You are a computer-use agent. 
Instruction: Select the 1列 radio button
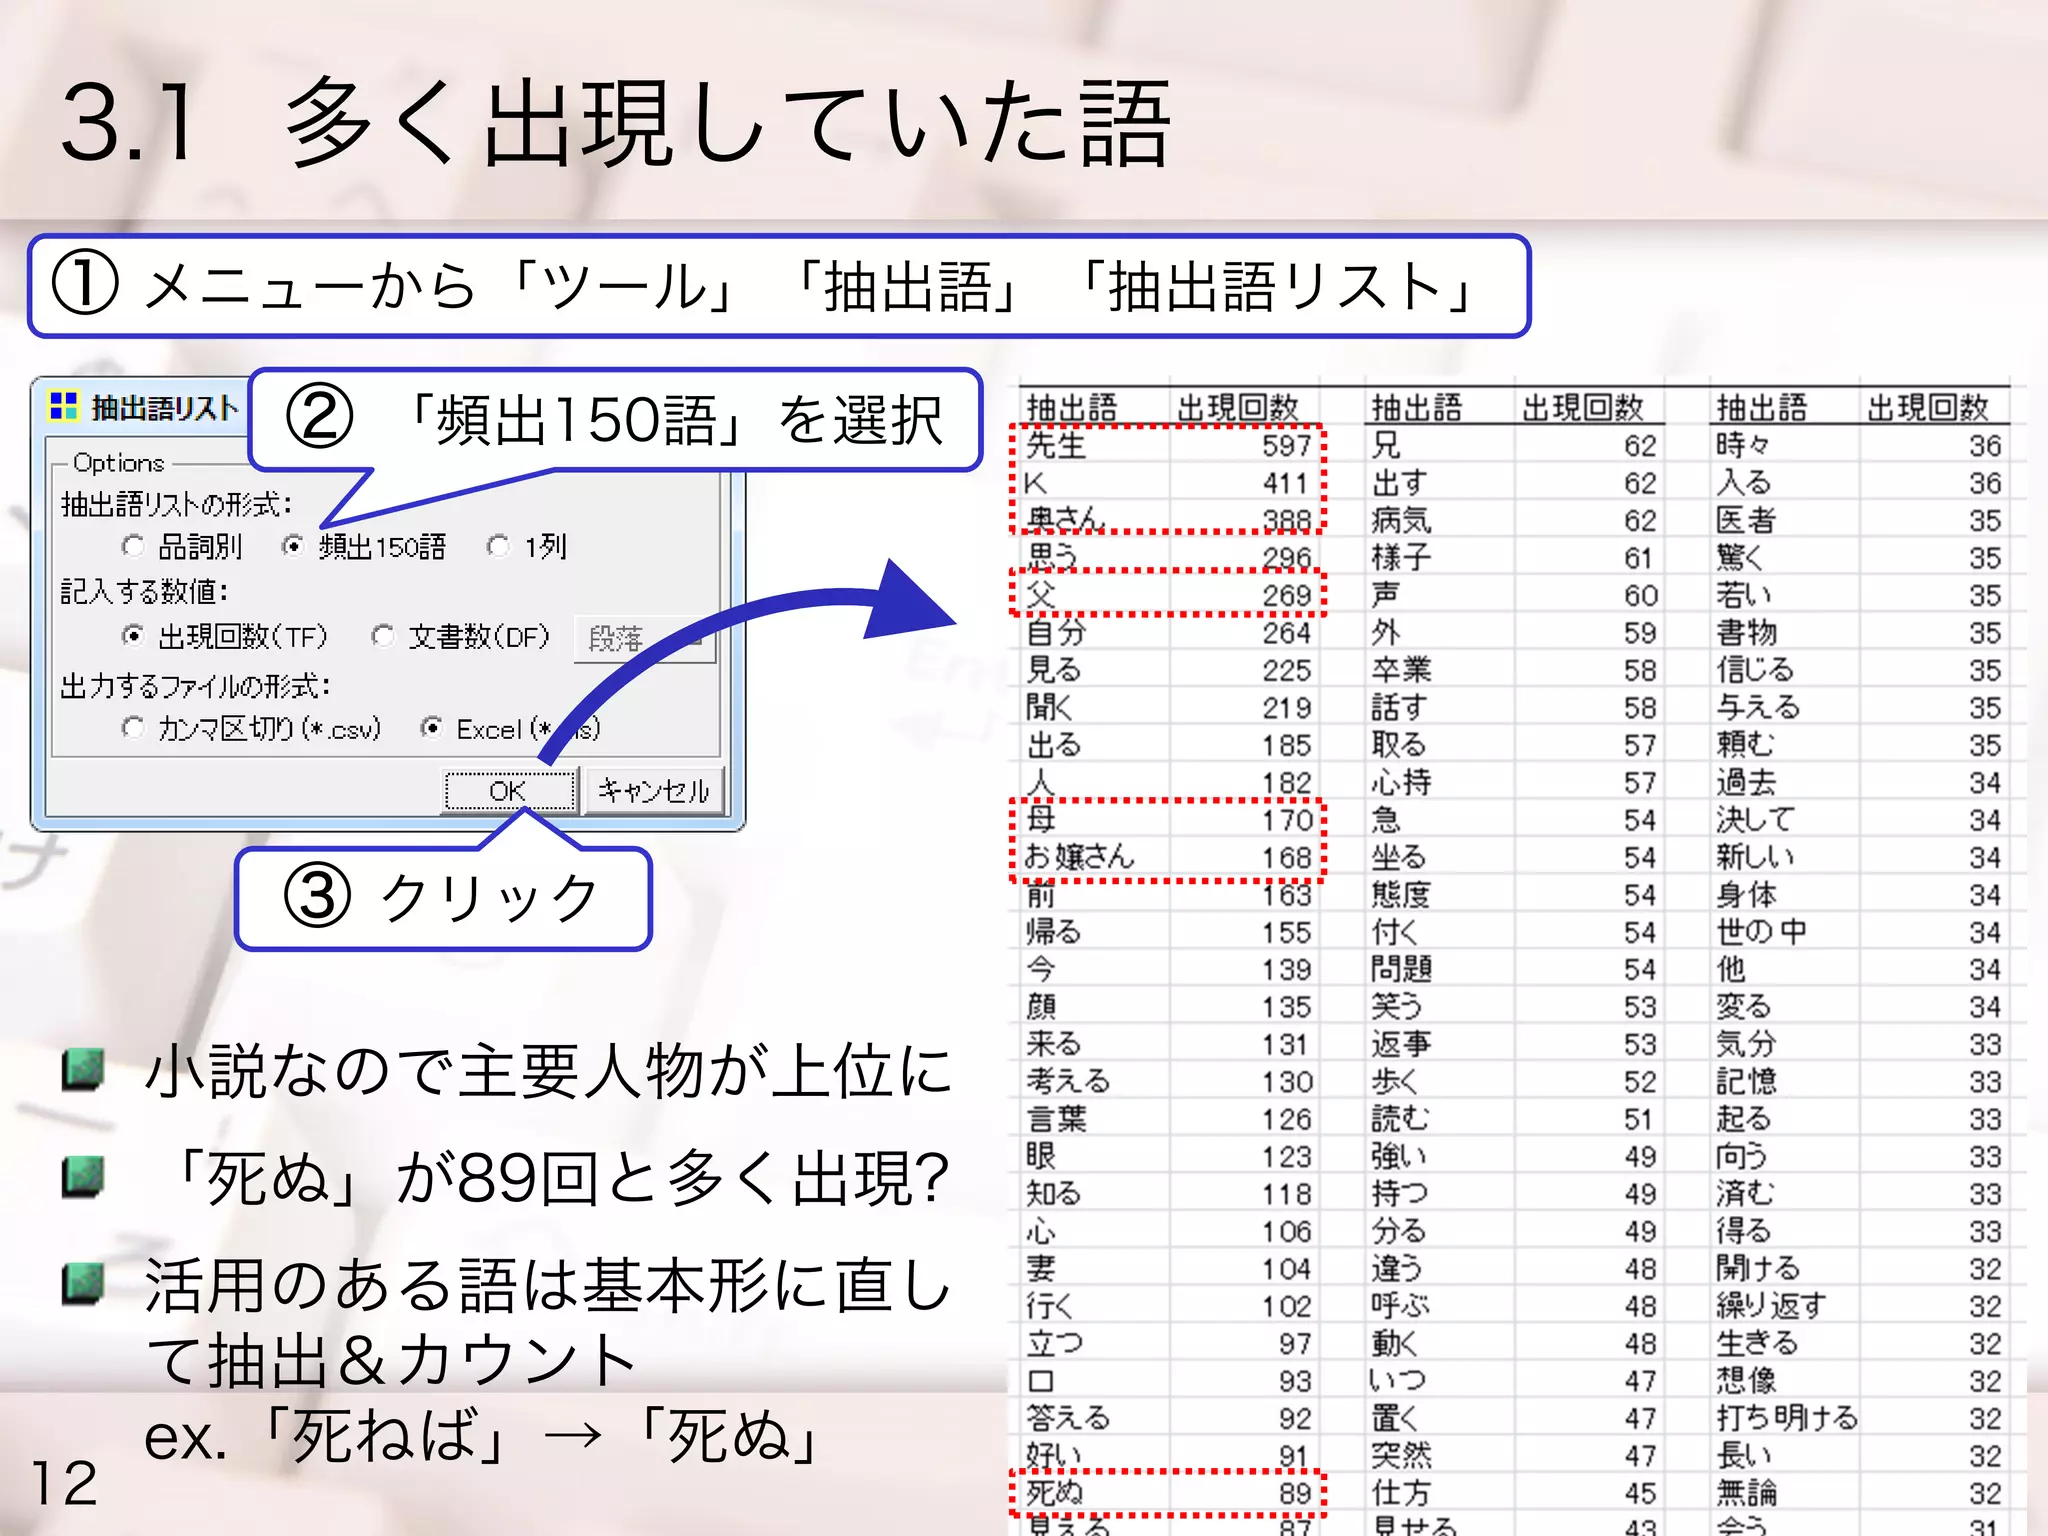point(498,546)
